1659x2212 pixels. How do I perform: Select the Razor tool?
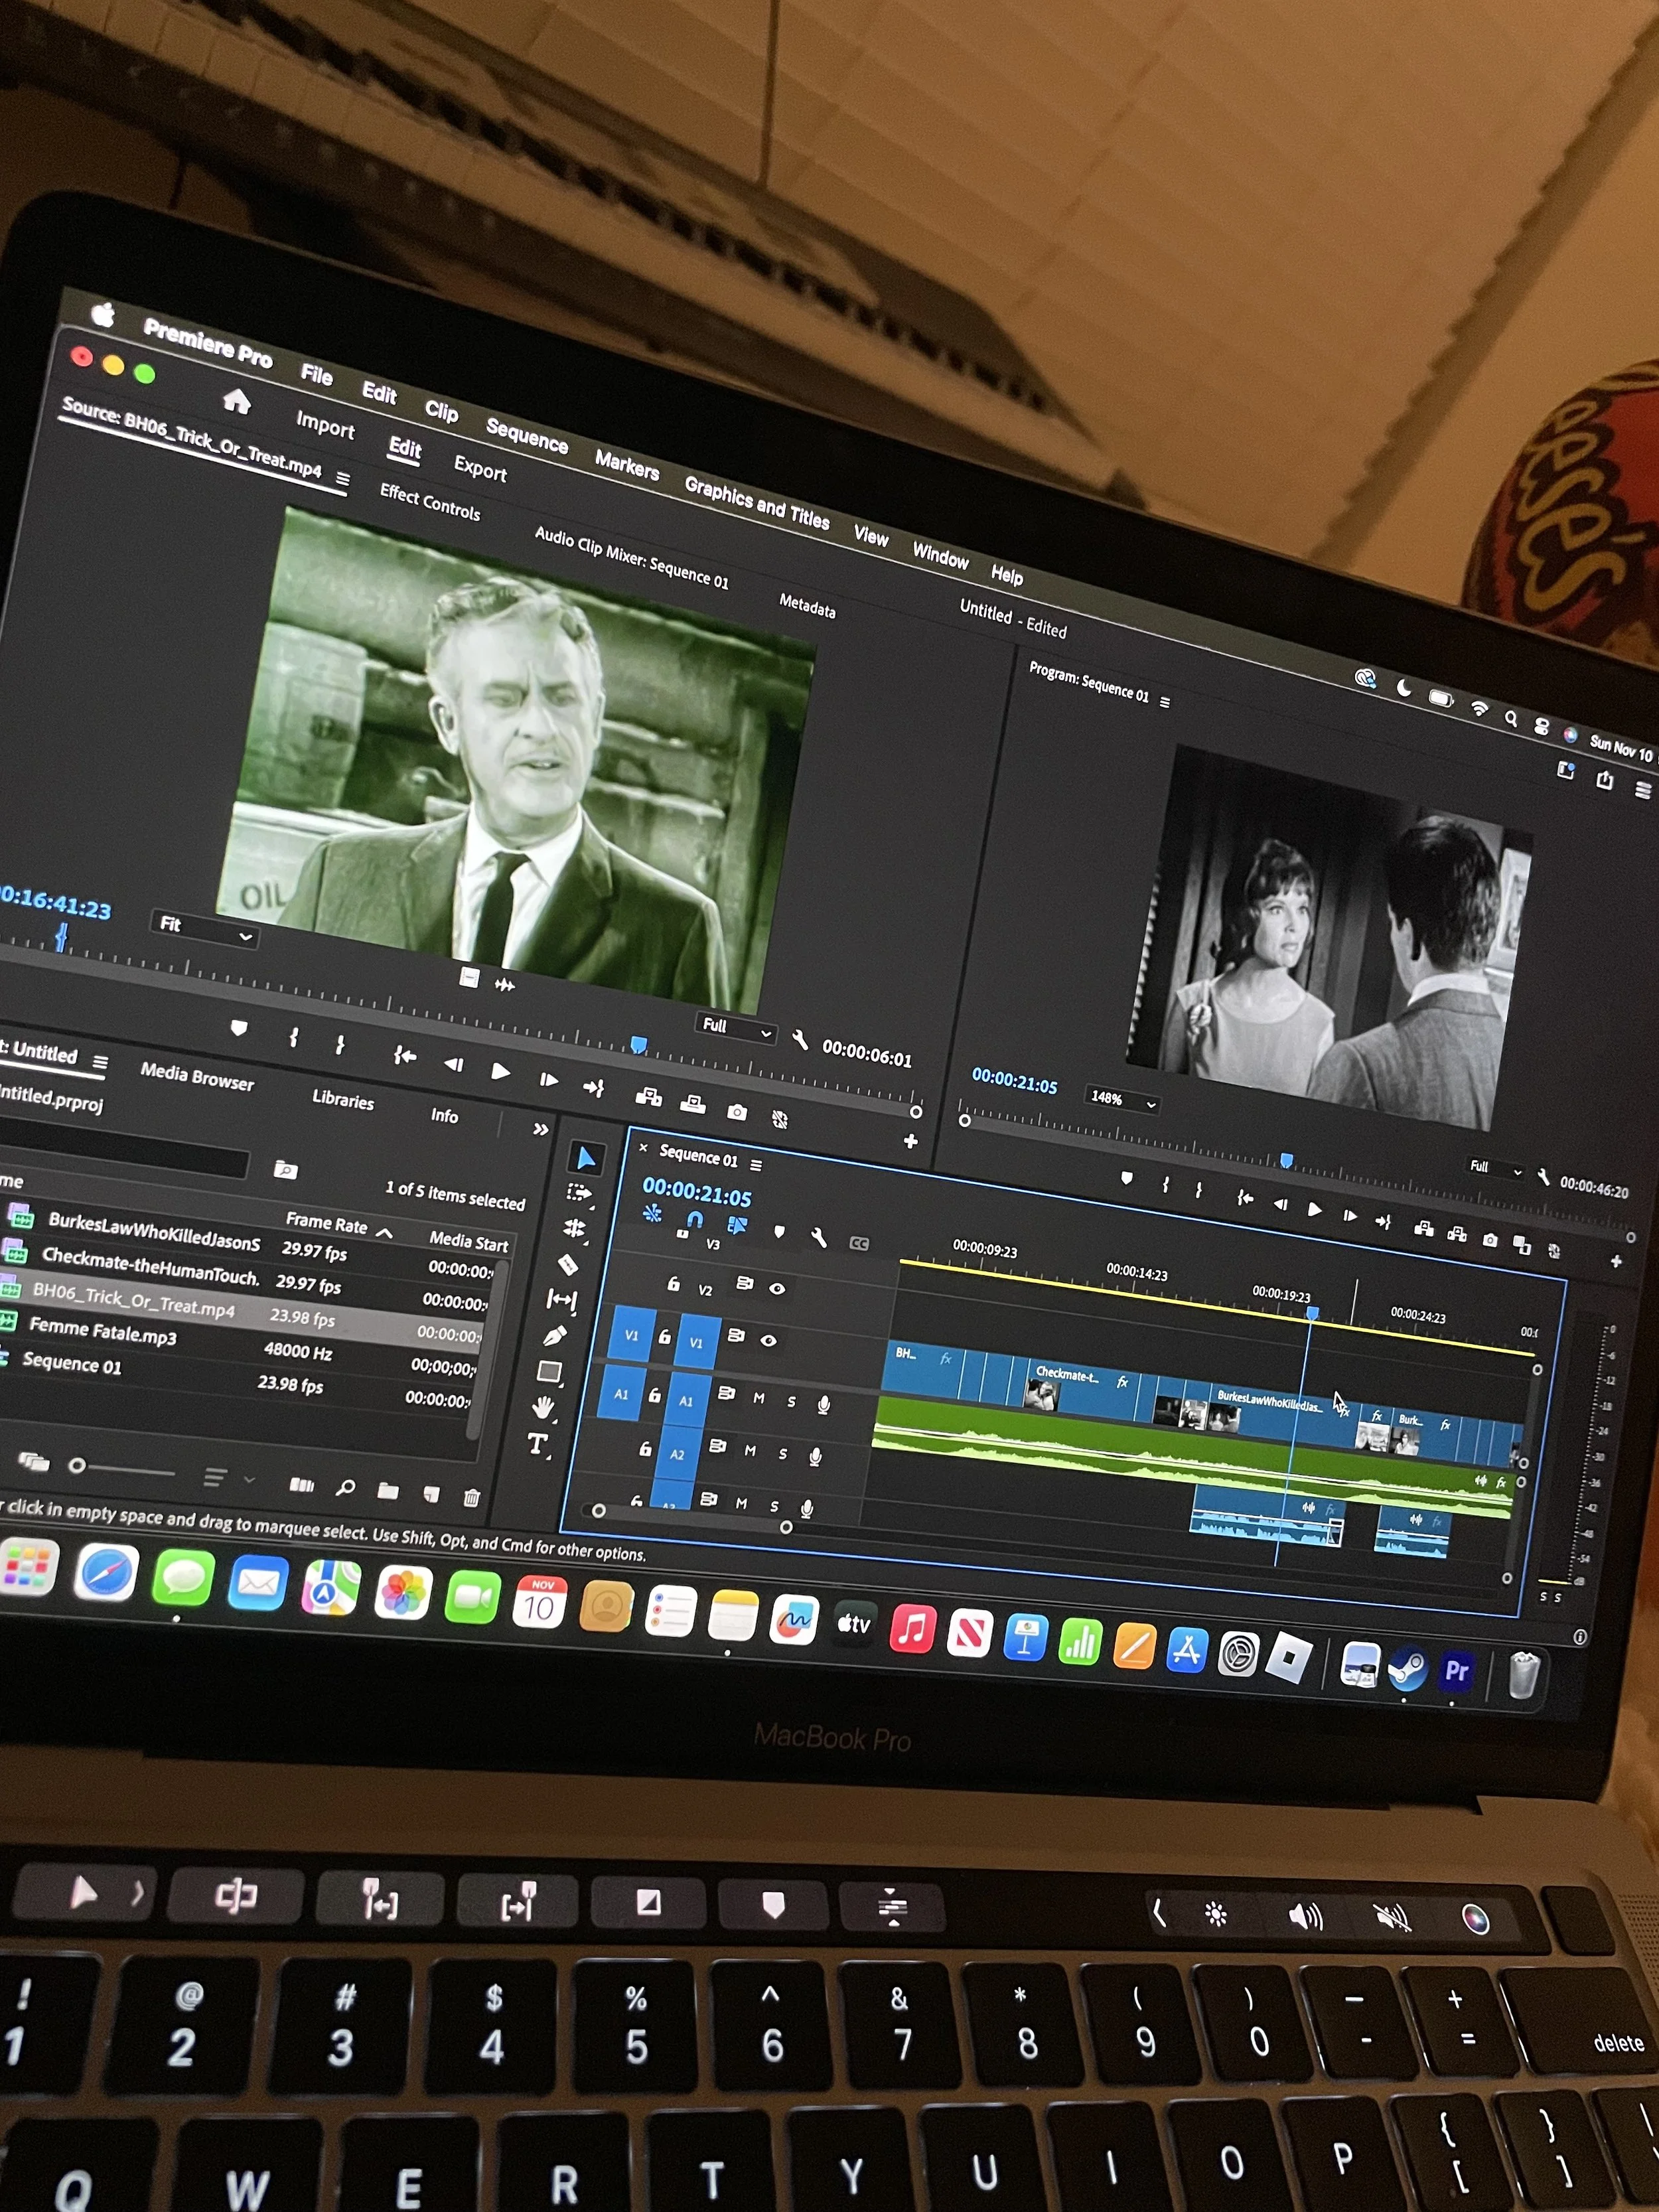[x=568, y=1265]
